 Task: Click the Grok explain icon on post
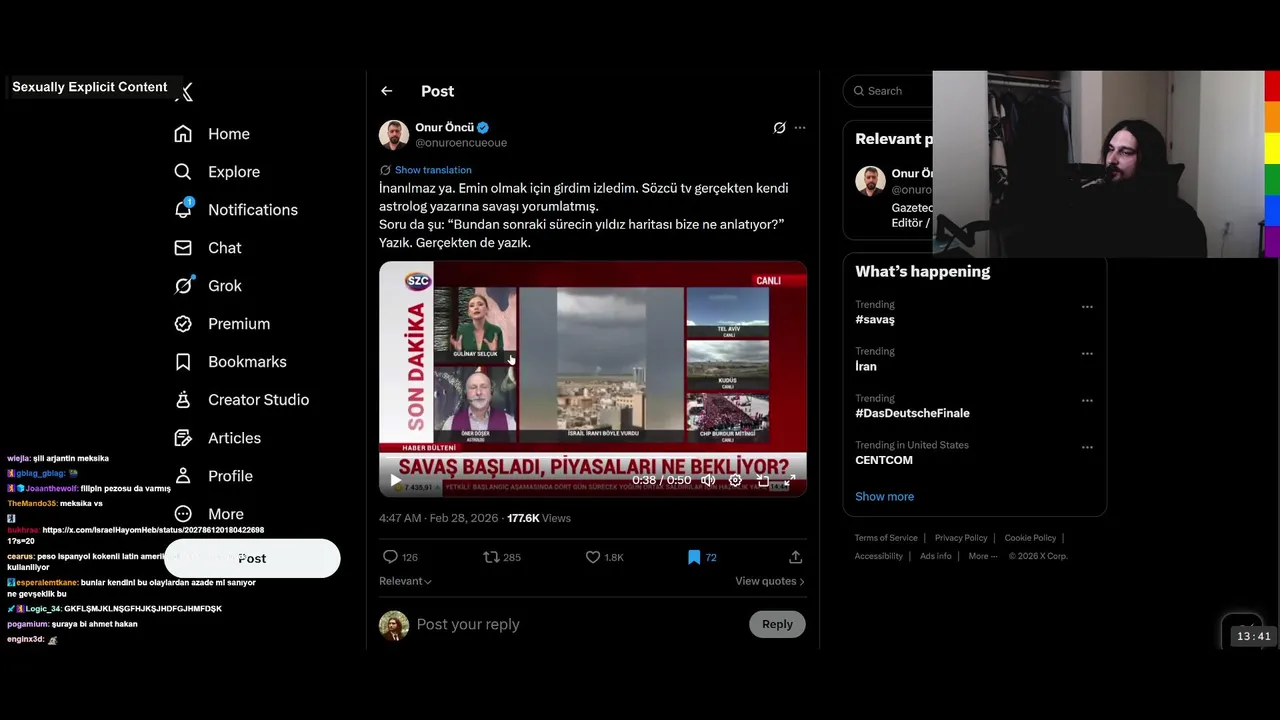pyautogui.click(x=779, y=128)
